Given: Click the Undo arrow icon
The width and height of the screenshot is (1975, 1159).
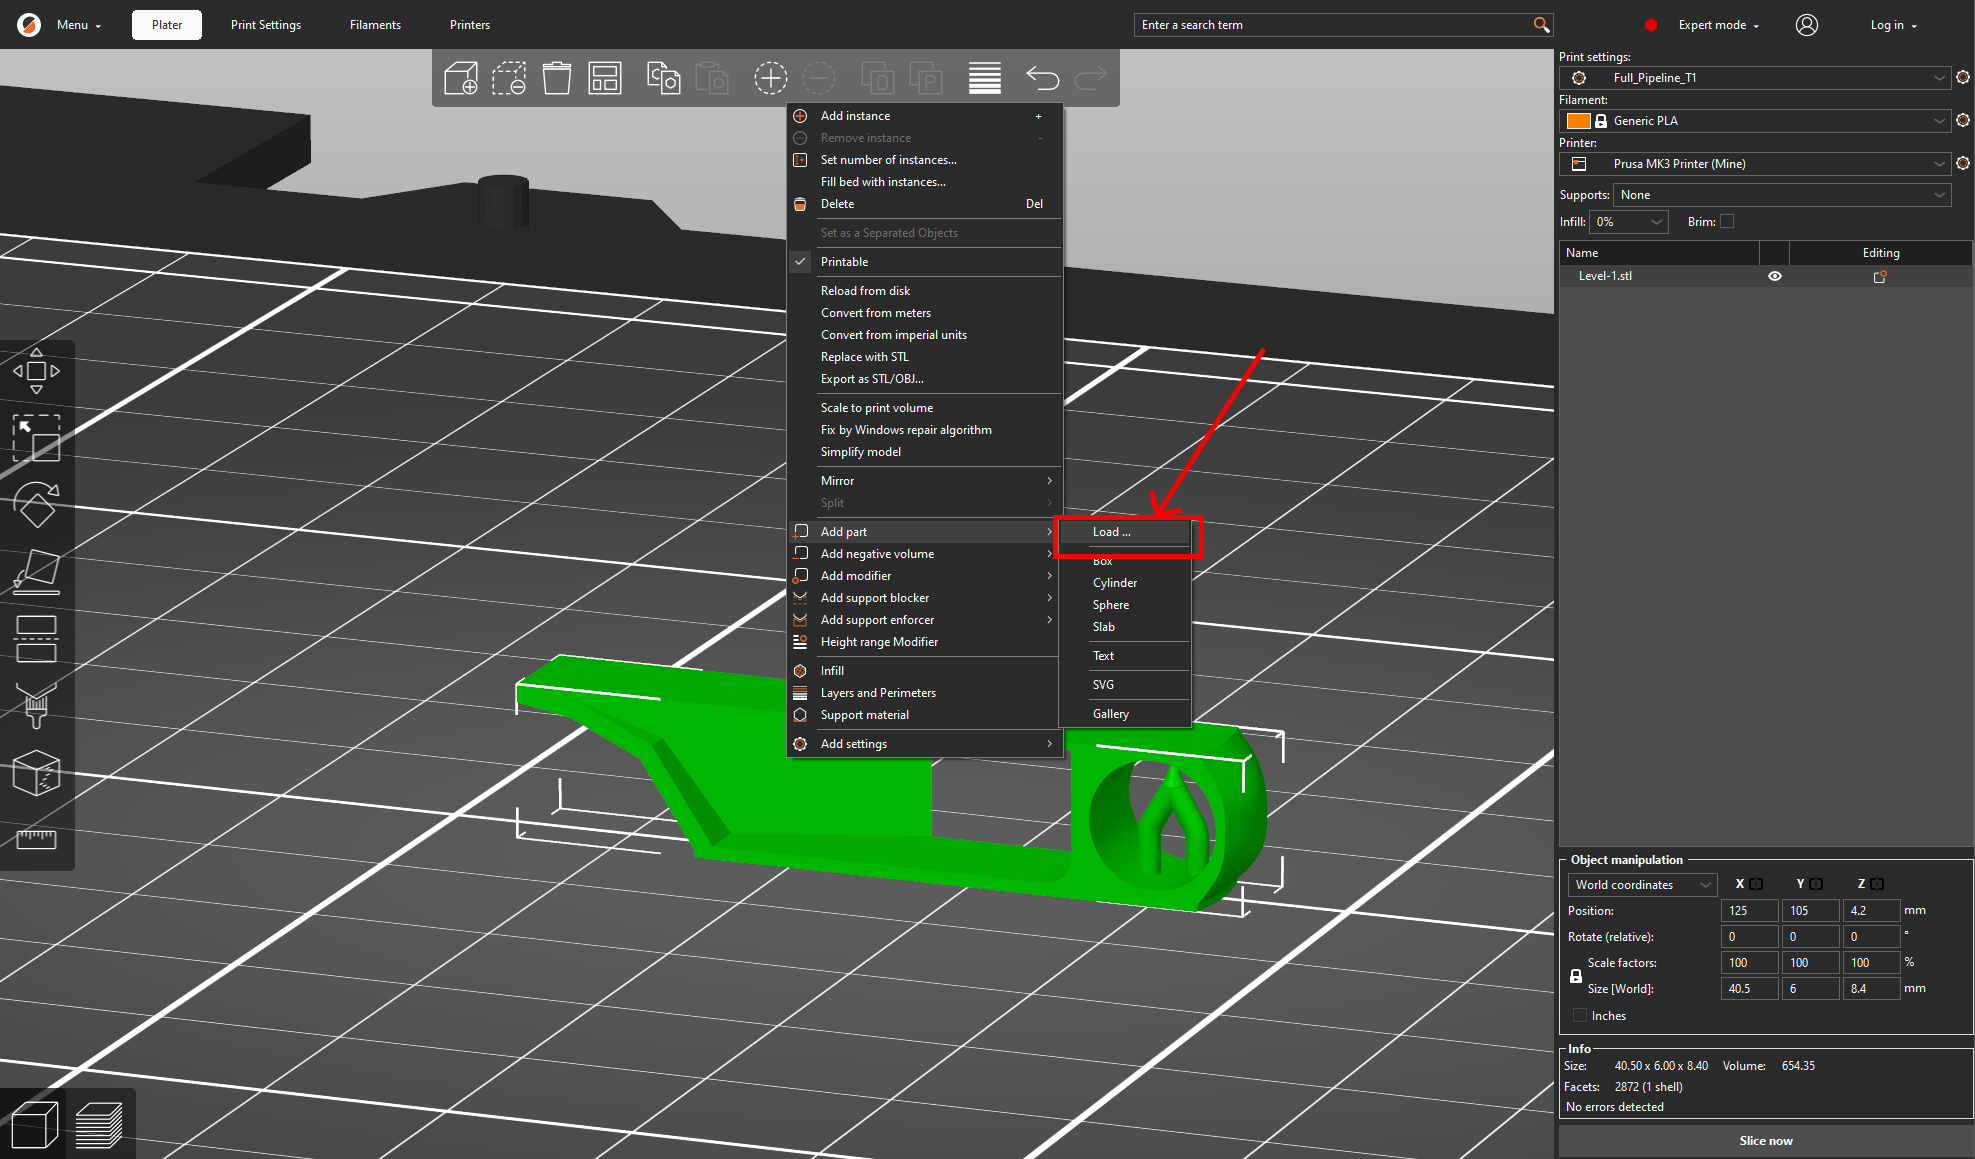Looking at the screenshot, I should tap(1042, 78).
